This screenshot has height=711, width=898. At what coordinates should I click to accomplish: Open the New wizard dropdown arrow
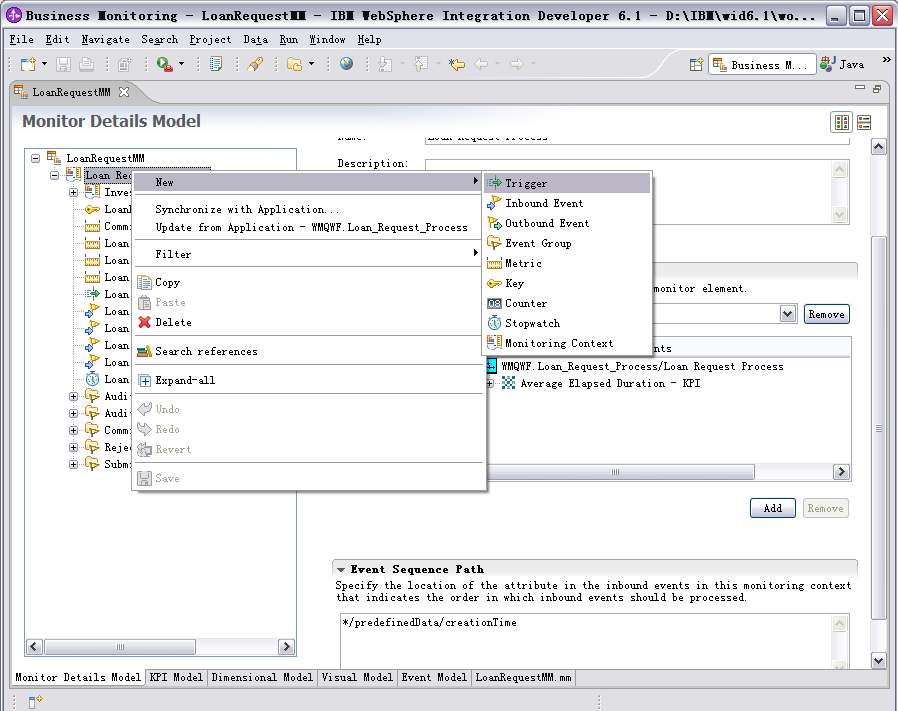44,64
